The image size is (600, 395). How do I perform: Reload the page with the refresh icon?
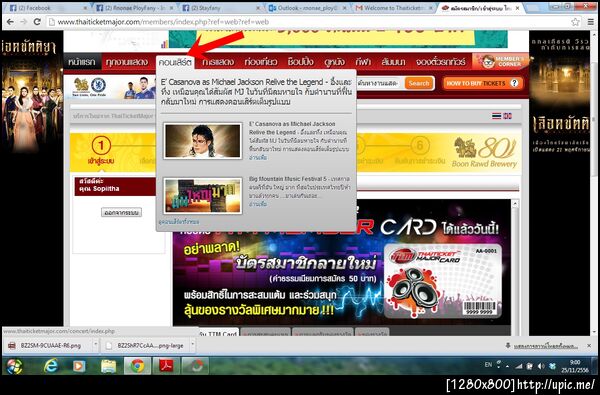pyautogui.click(x=37, y=22)
